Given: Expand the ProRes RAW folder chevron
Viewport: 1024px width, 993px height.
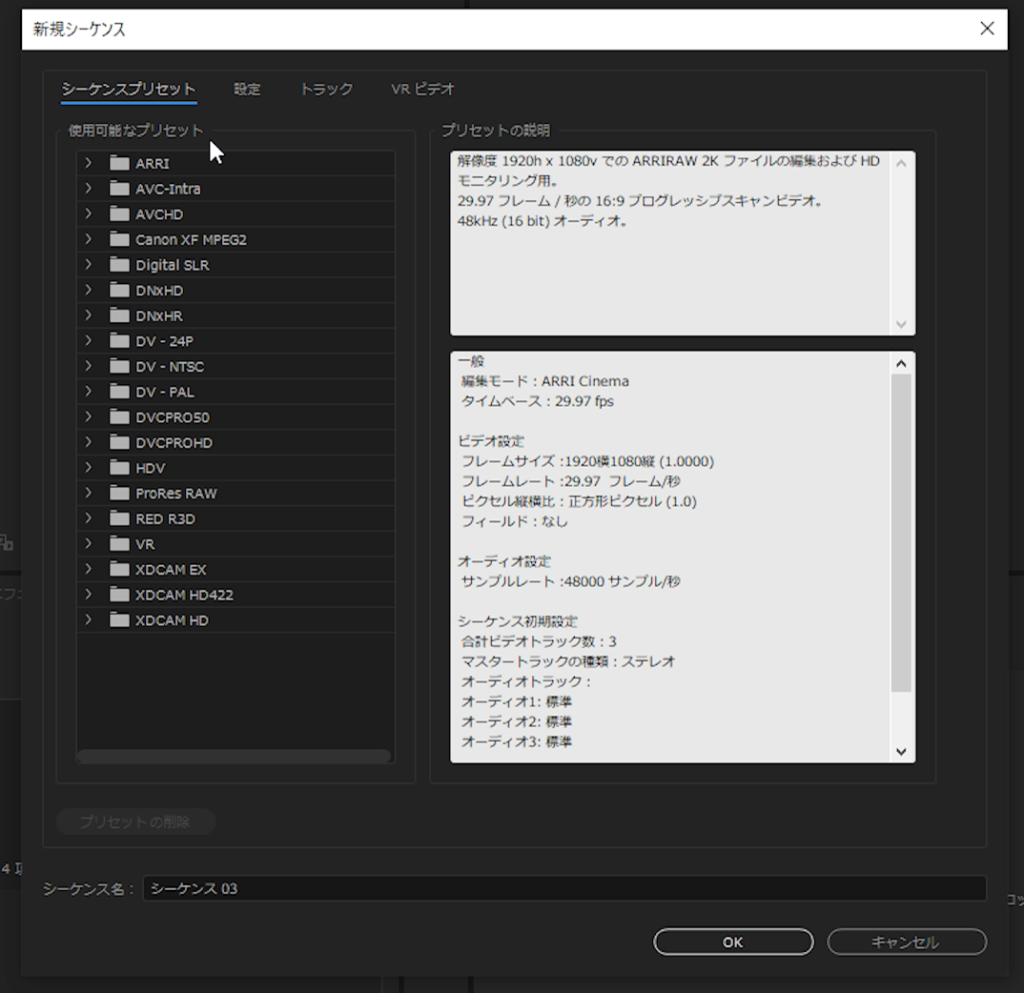Looking at the screenshot, I should [x=88, y=493].
